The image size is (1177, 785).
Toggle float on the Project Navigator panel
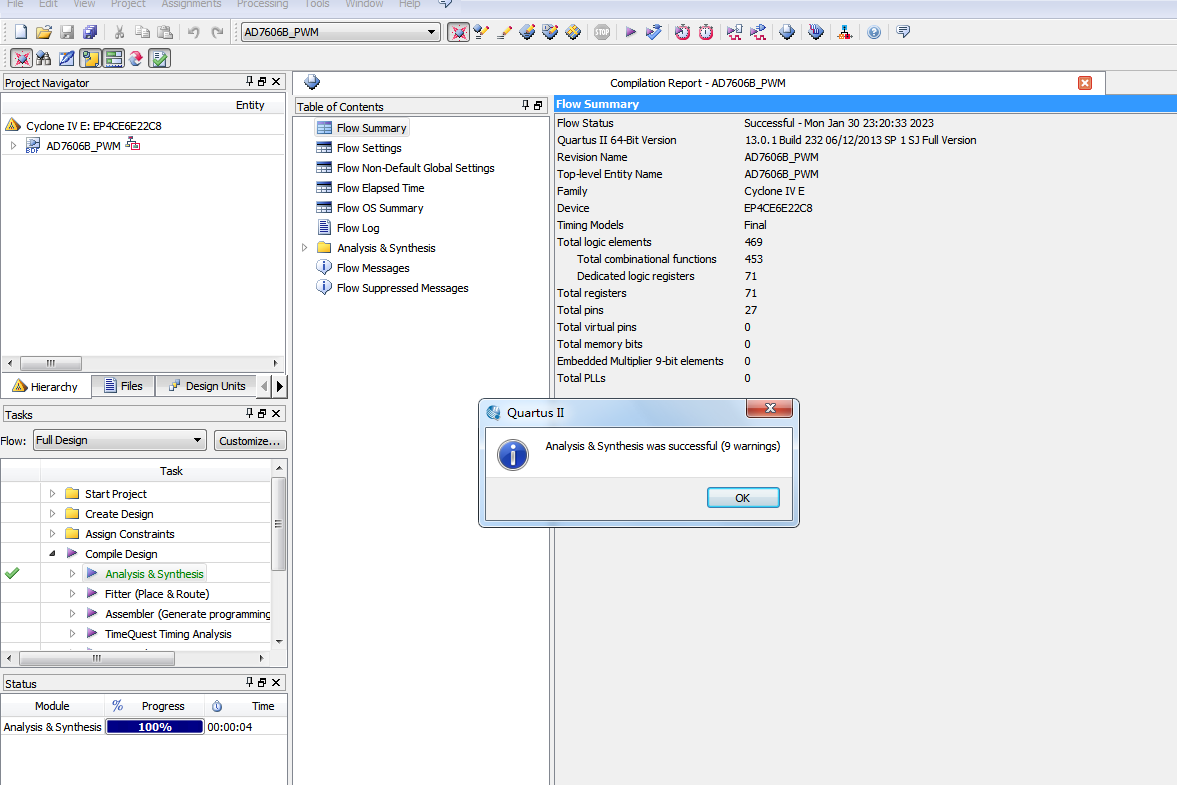[x=262, y=82]
